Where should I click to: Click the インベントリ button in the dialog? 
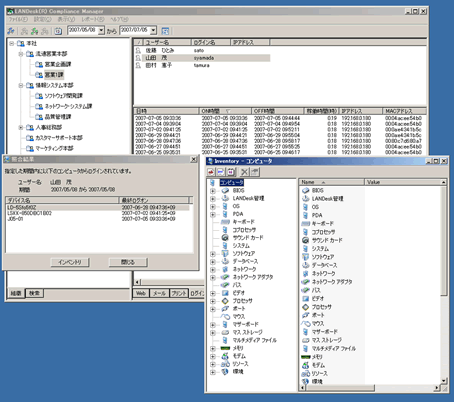(x=70, y=262)
